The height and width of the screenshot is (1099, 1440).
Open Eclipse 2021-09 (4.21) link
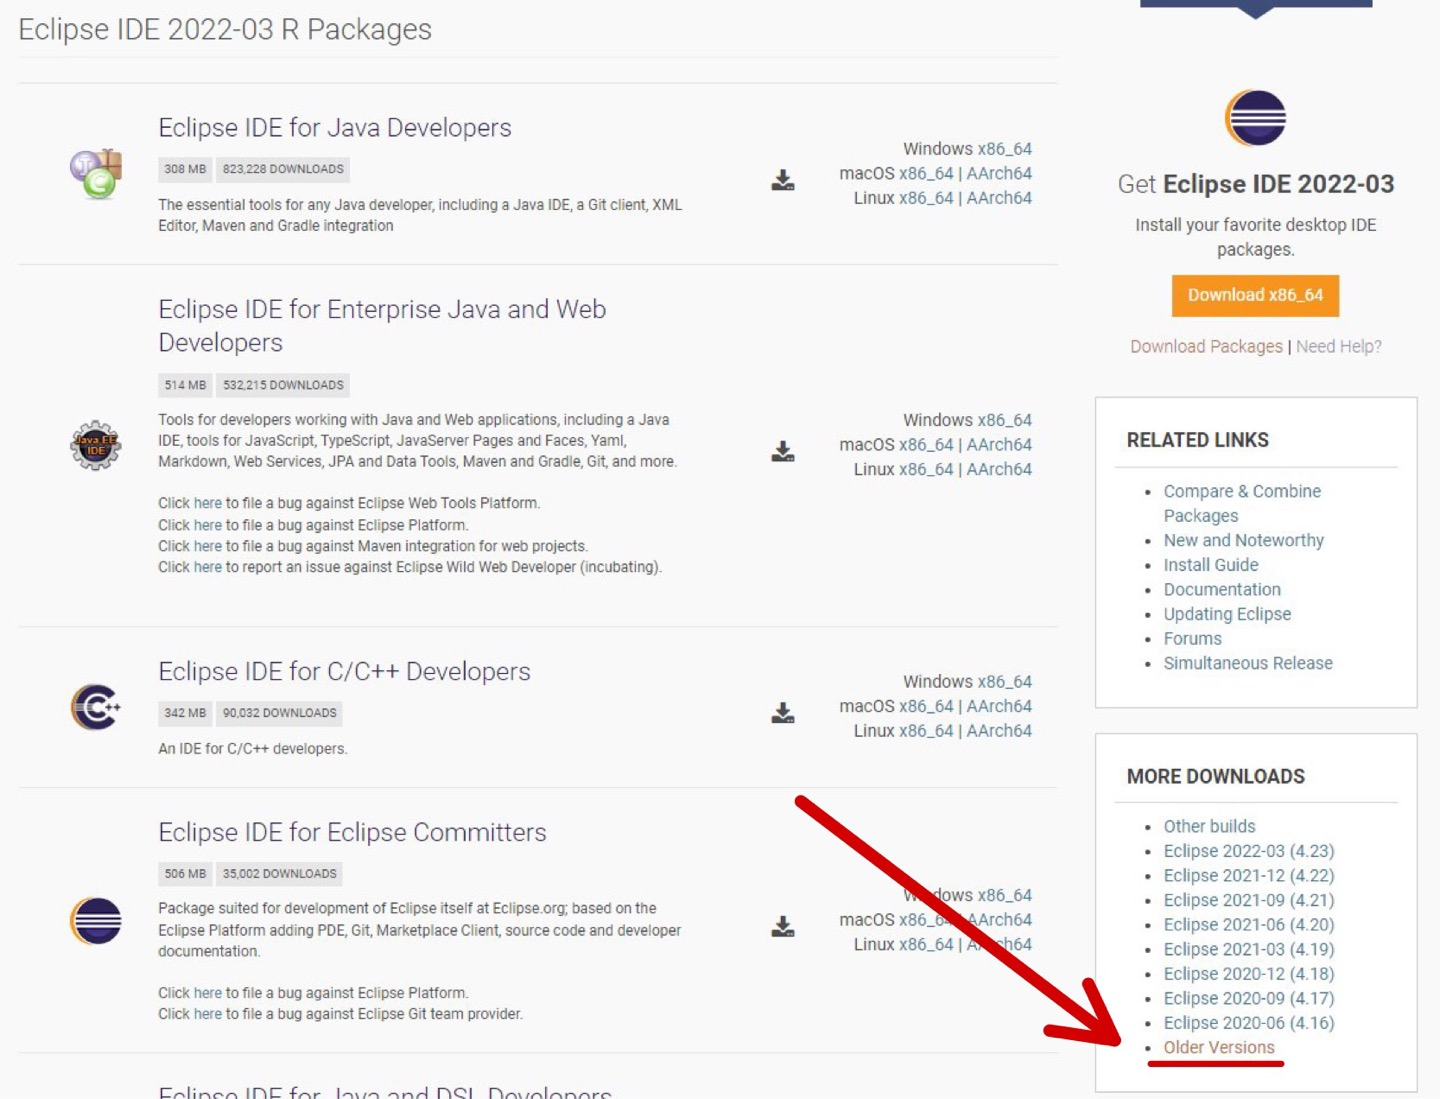point(1249,900)
